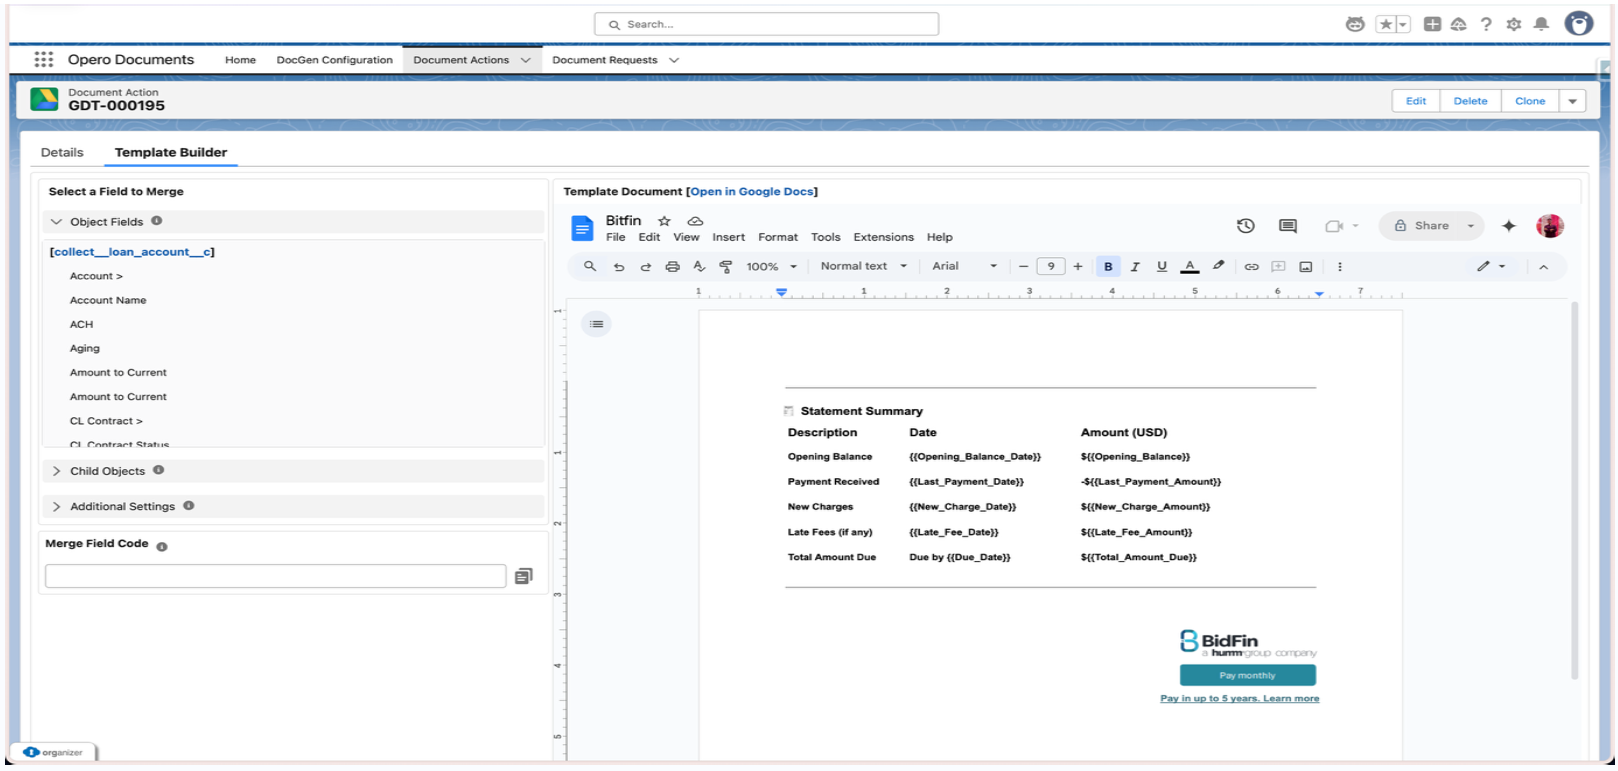Switch to the Details tab
This screenshot has height=771, width=1618.
(62, 153)
